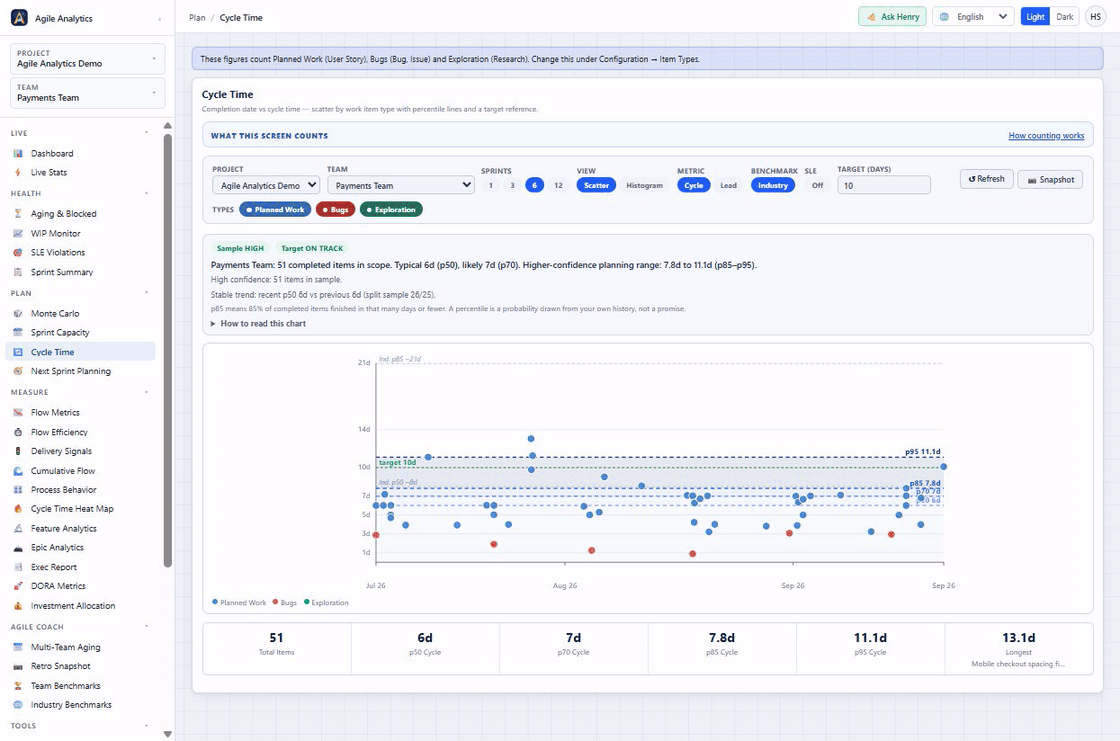Viewport: 1120px width, 741px height.
Task: Click the Investment Allocation money bag icon
Action: click(18, 606)
